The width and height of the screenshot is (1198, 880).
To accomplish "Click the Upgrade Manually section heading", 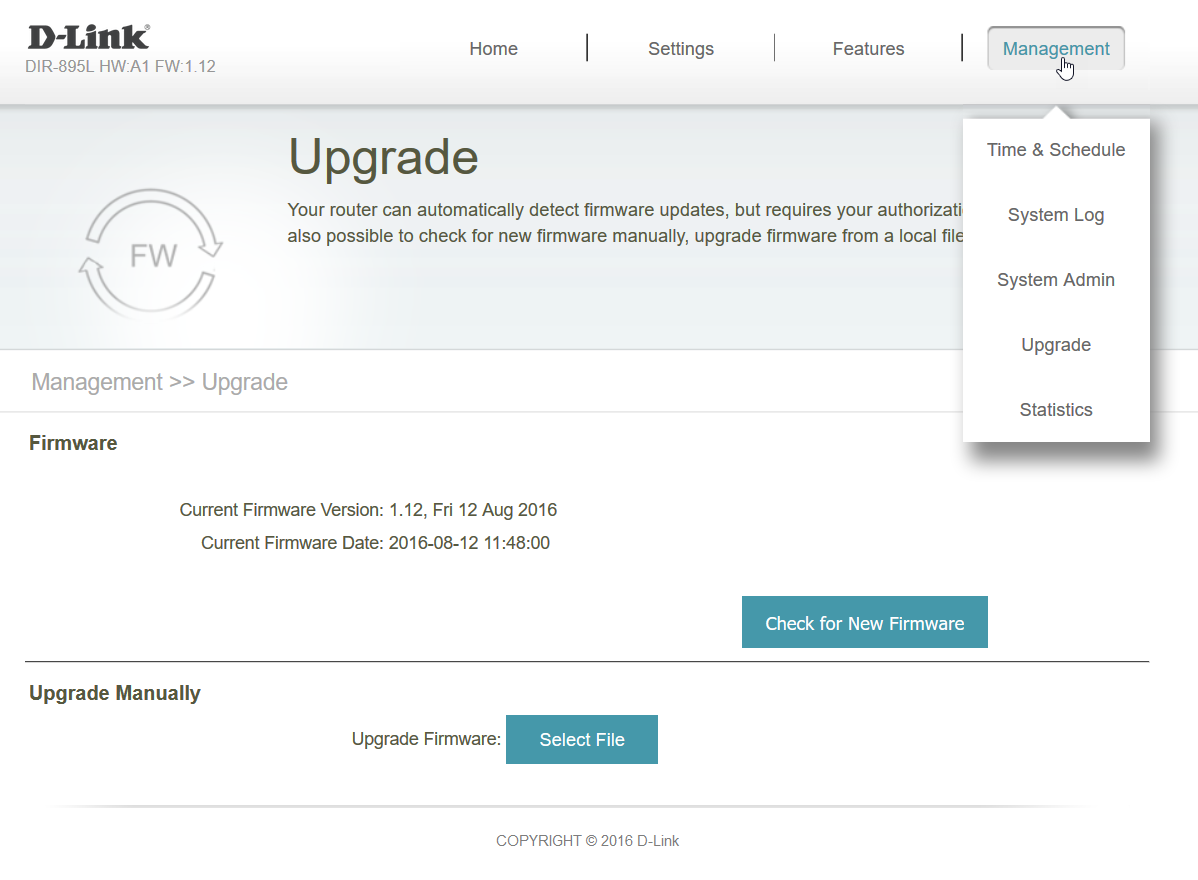I will pyautogui.click(x=115, y=693).
